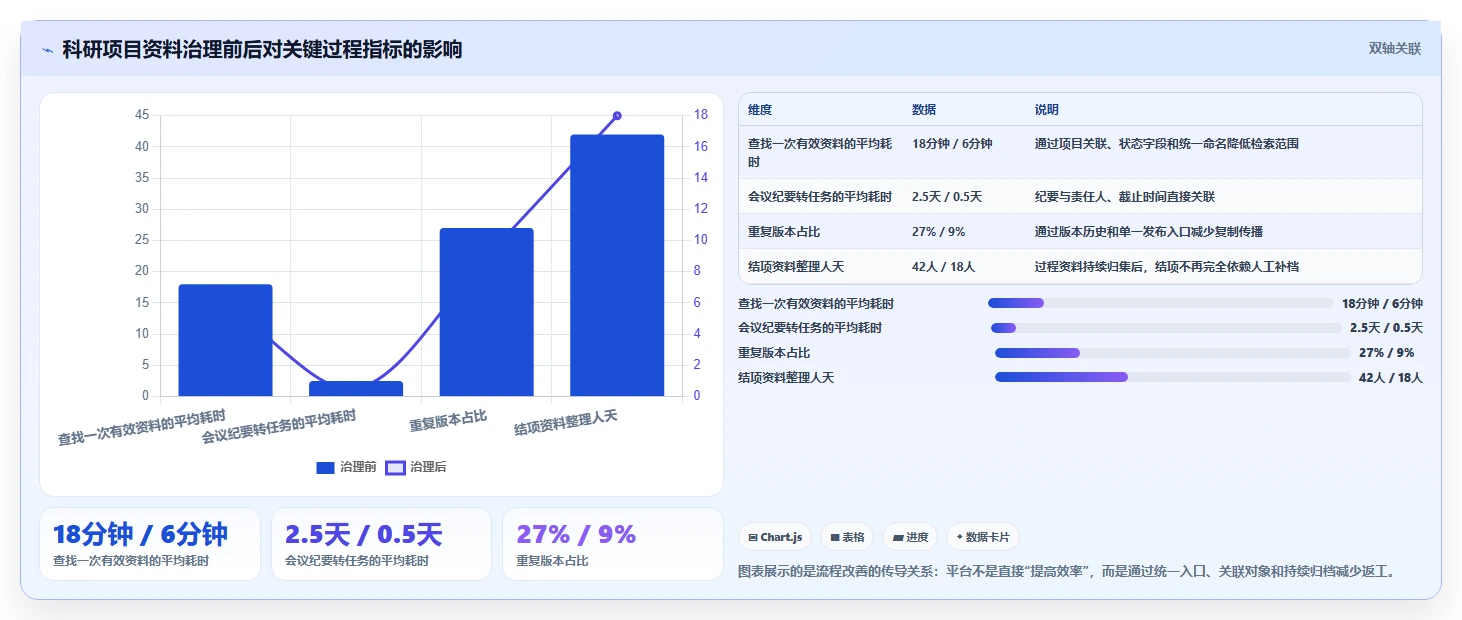Click the progress bar for 查找一次有效资料的平均耗时
1462x620 pixels.
tap(1161, 303)
